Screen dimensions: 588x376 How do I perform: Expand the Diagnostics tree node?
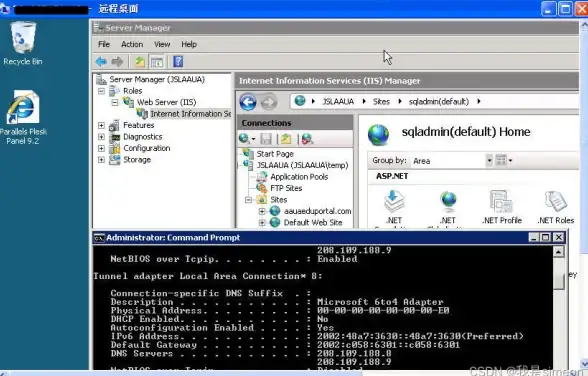click(x=101, y=137)
